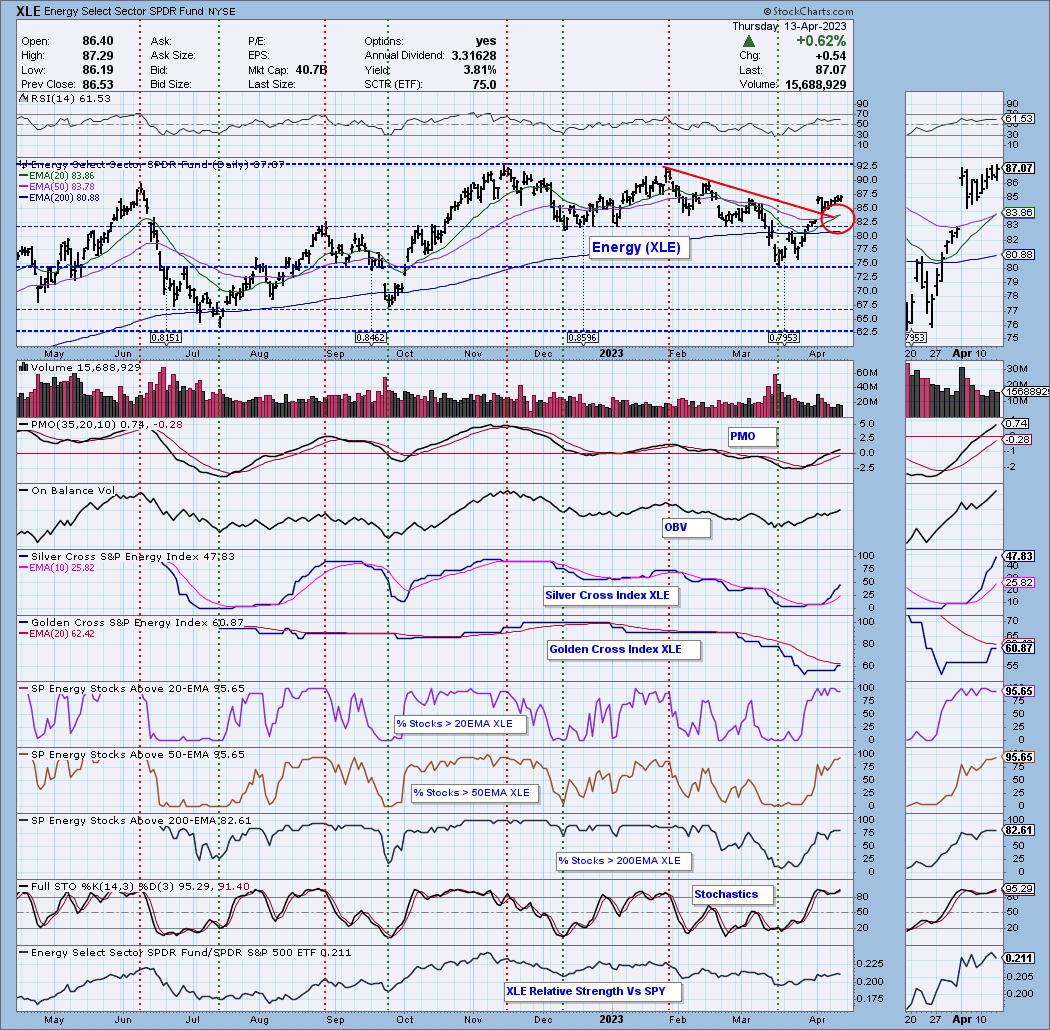Click the 0.8462 label on price chart
Viewport: 1050px width, 1030px height.
click(x=371, y=338)
